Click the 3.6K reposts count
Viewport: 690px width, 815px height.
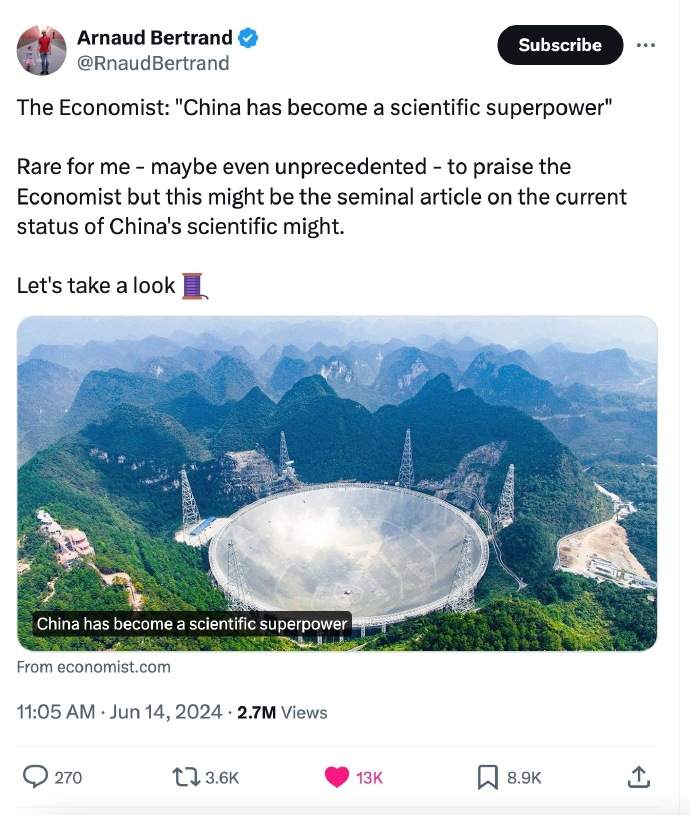pos(222,777)
